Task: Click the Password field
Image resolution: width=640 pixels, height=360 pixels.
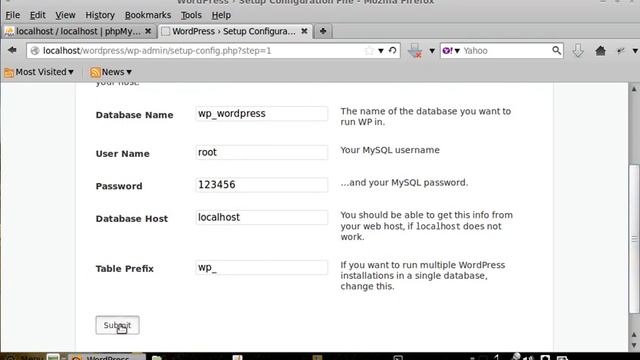Action: tap(262, 184)
